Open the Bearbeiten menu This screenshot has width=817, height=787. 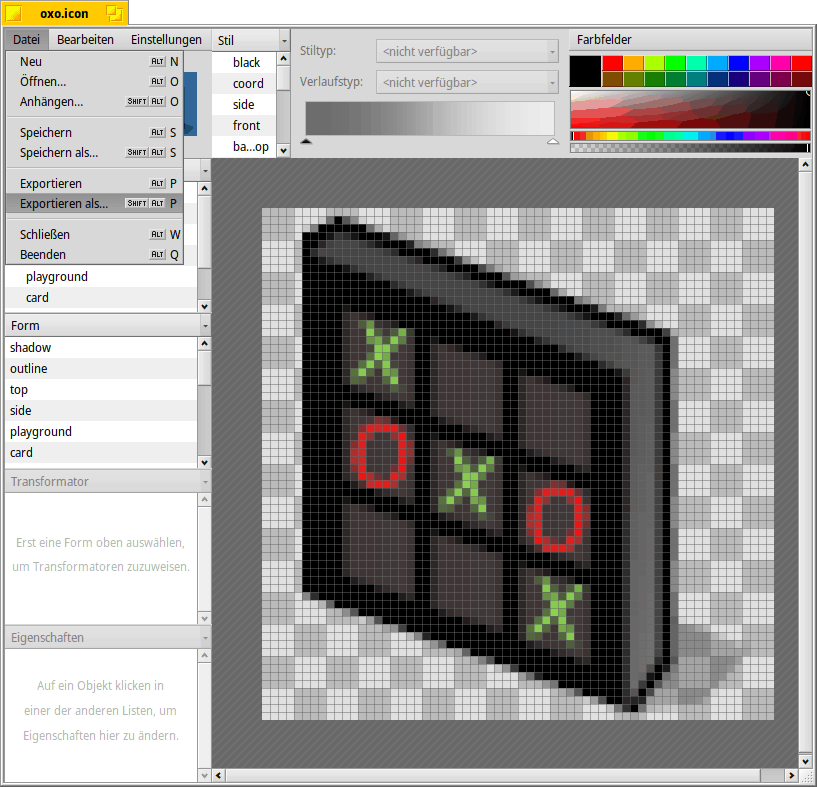[x=85, y=40]
